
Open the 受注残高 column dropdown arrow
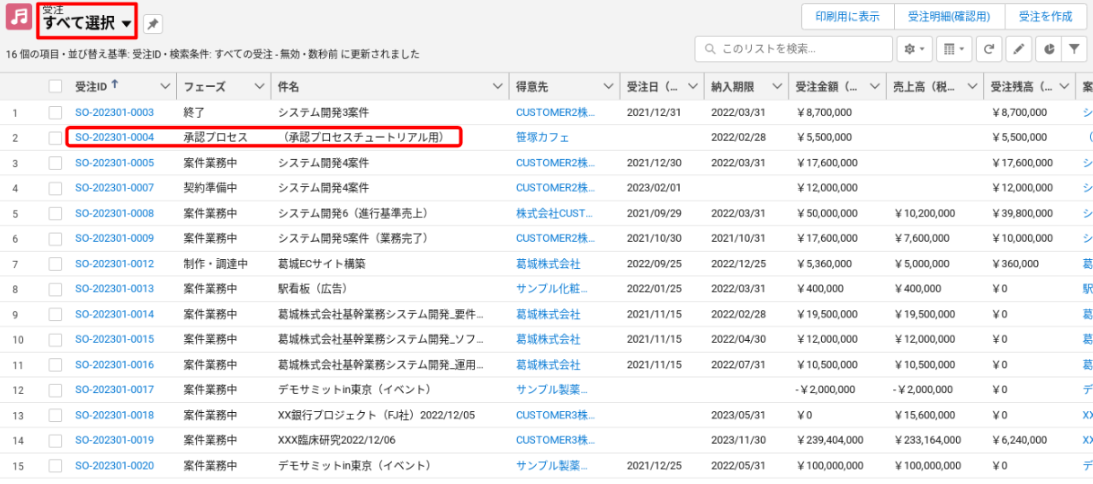tap(1064, 86)
